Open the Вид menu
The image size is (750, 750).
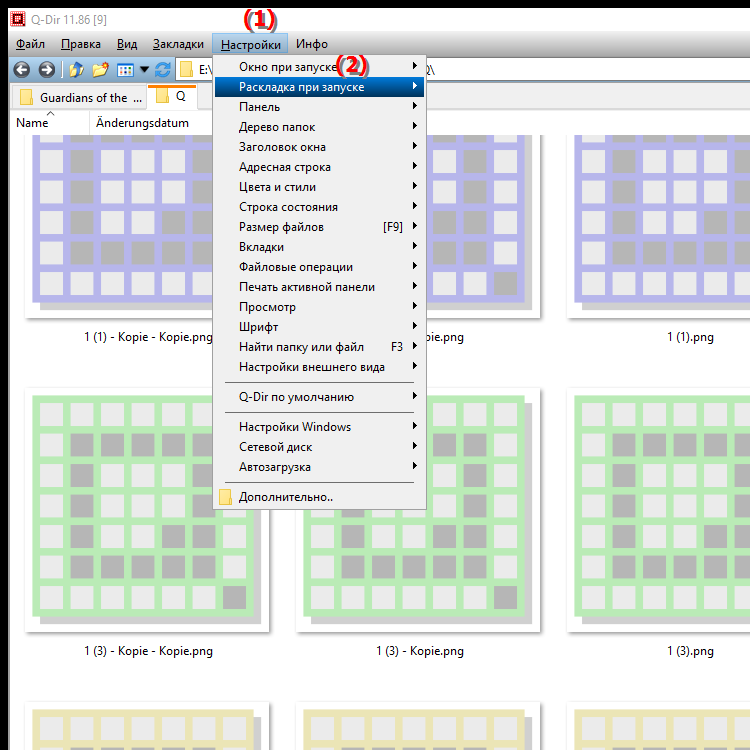click(x=127, y=44)
